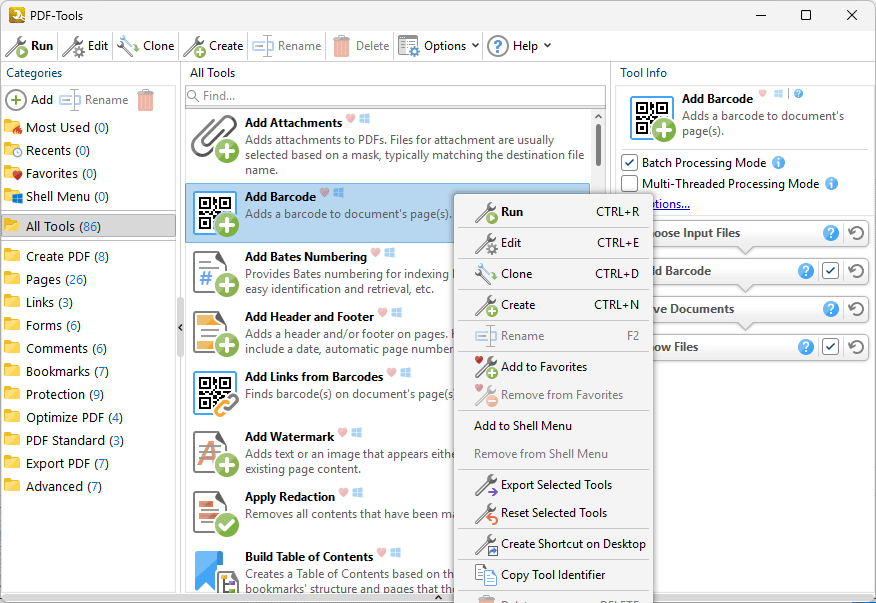Select the Add Links from Barcodes icon

tap(215, 393)
